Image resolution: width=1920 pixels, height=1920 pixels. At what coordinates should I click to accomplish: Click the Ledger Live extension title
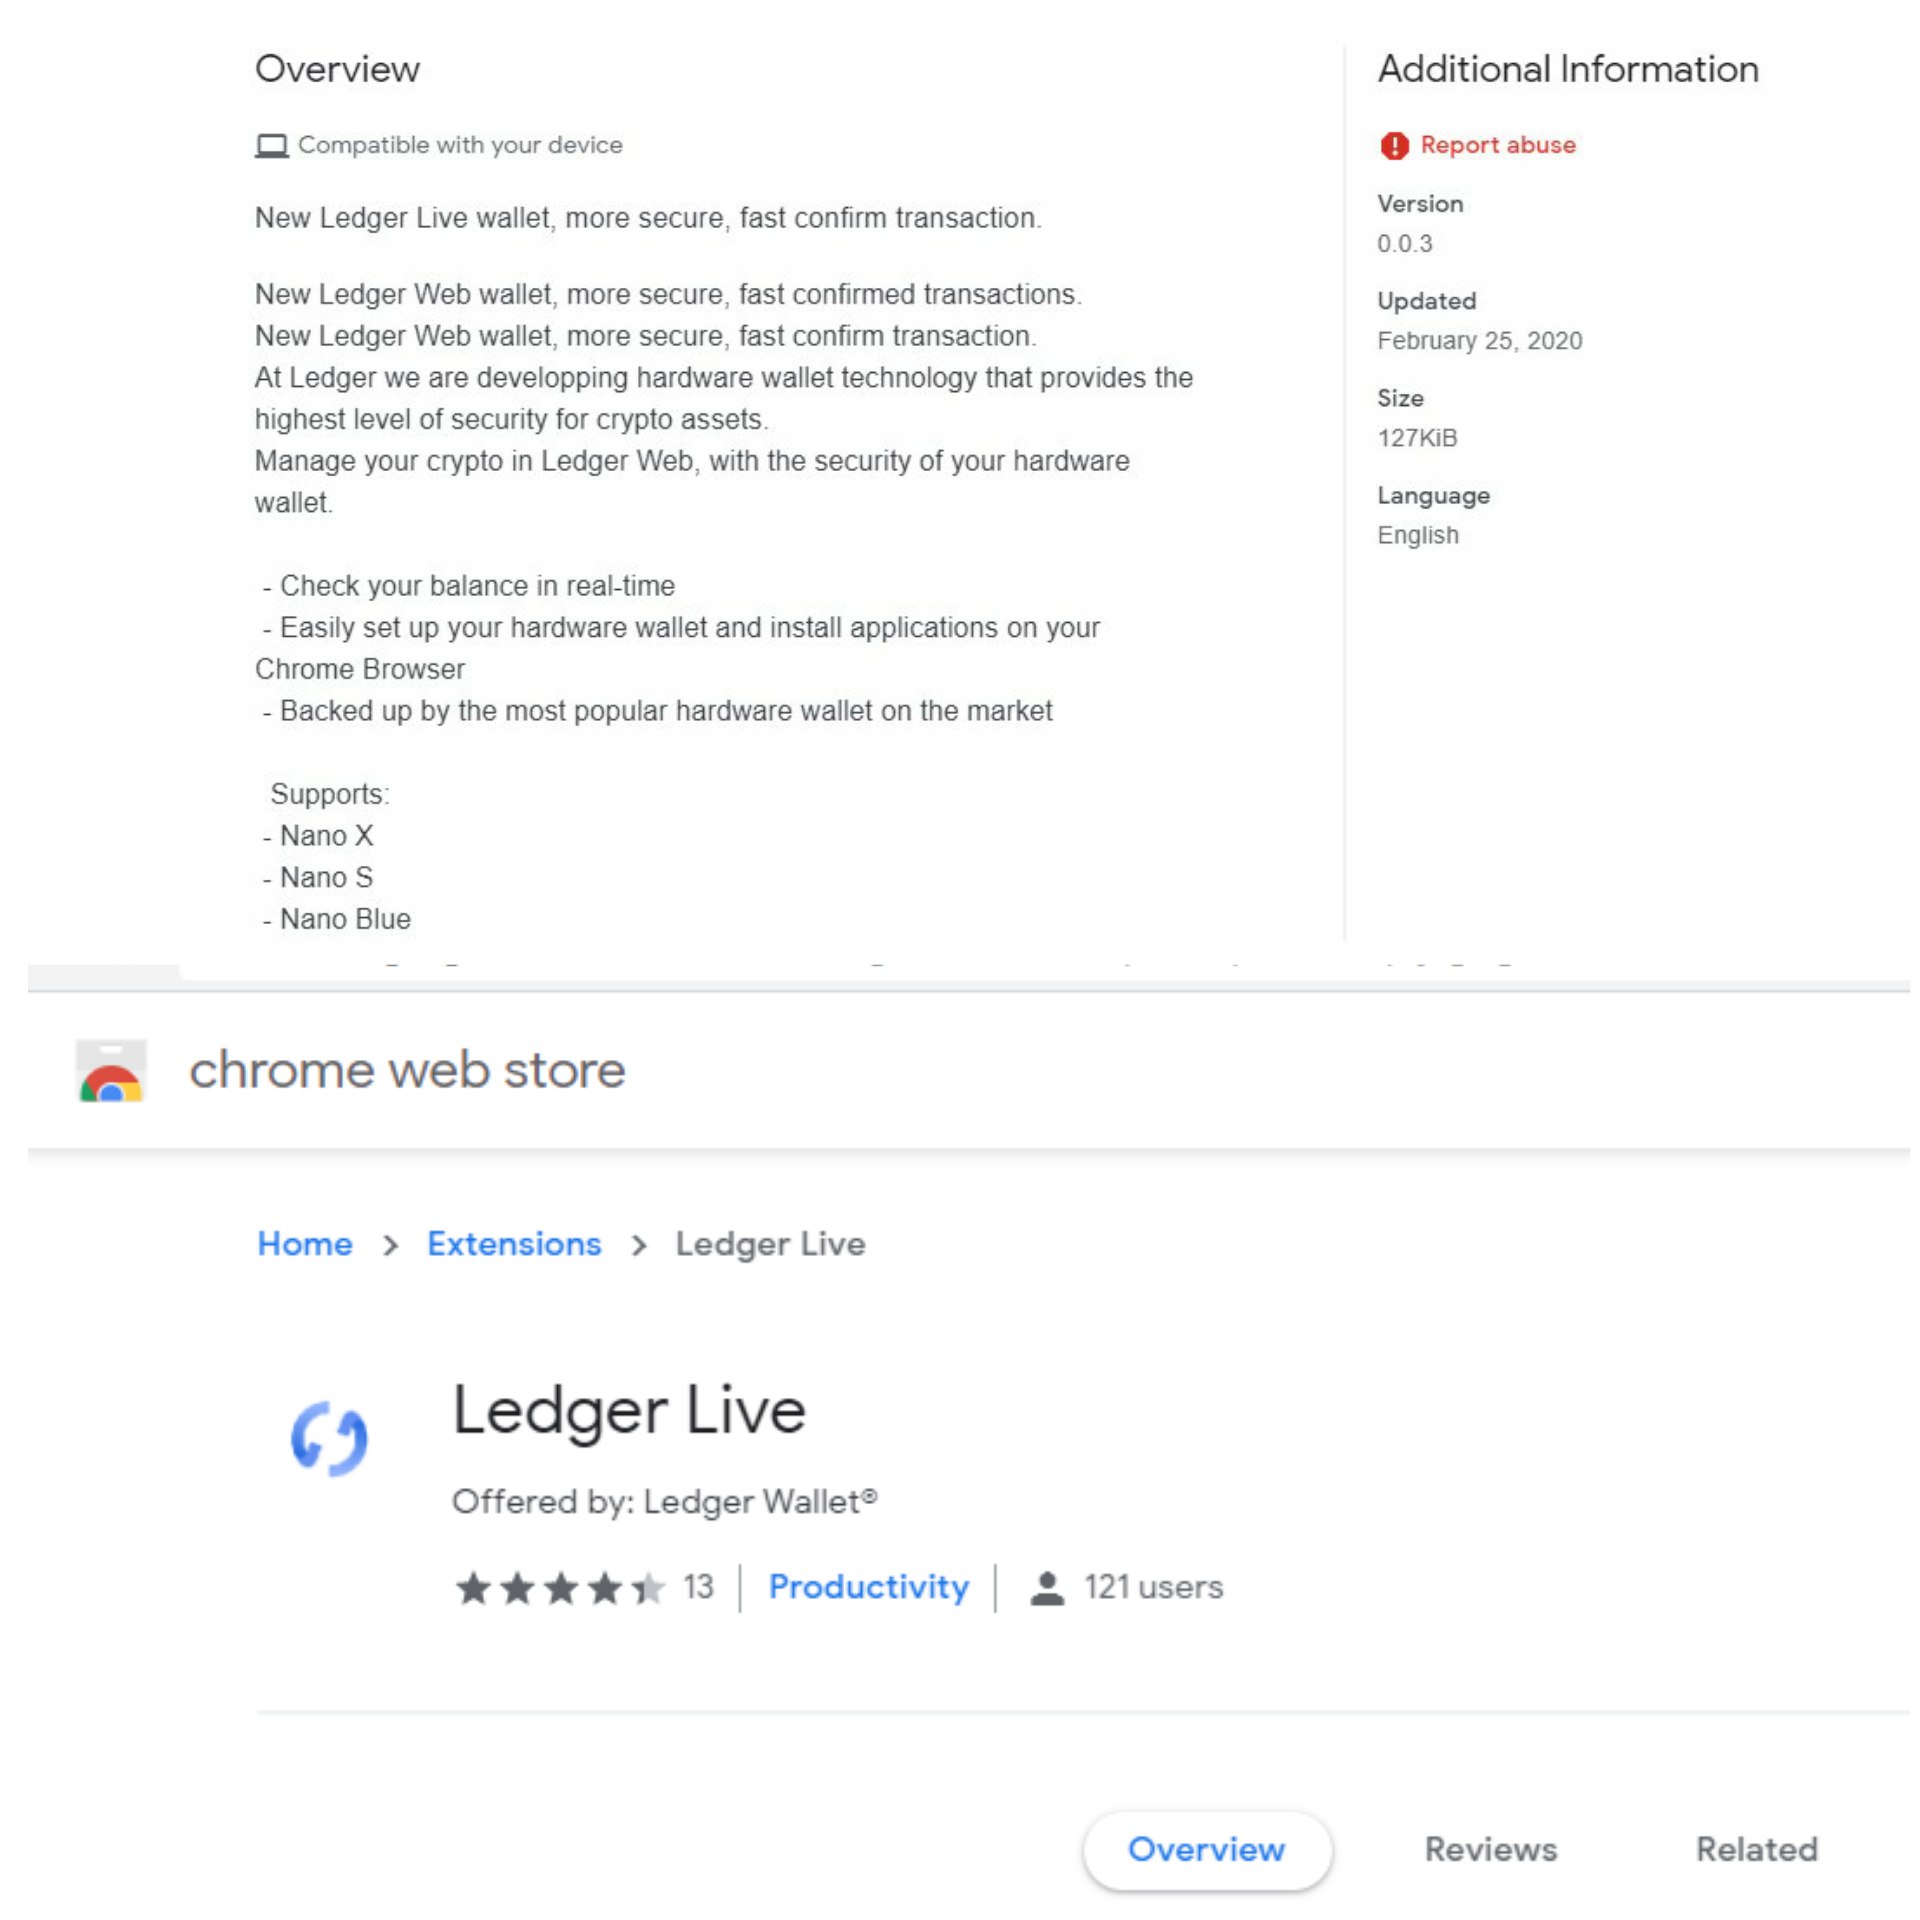629,1410
